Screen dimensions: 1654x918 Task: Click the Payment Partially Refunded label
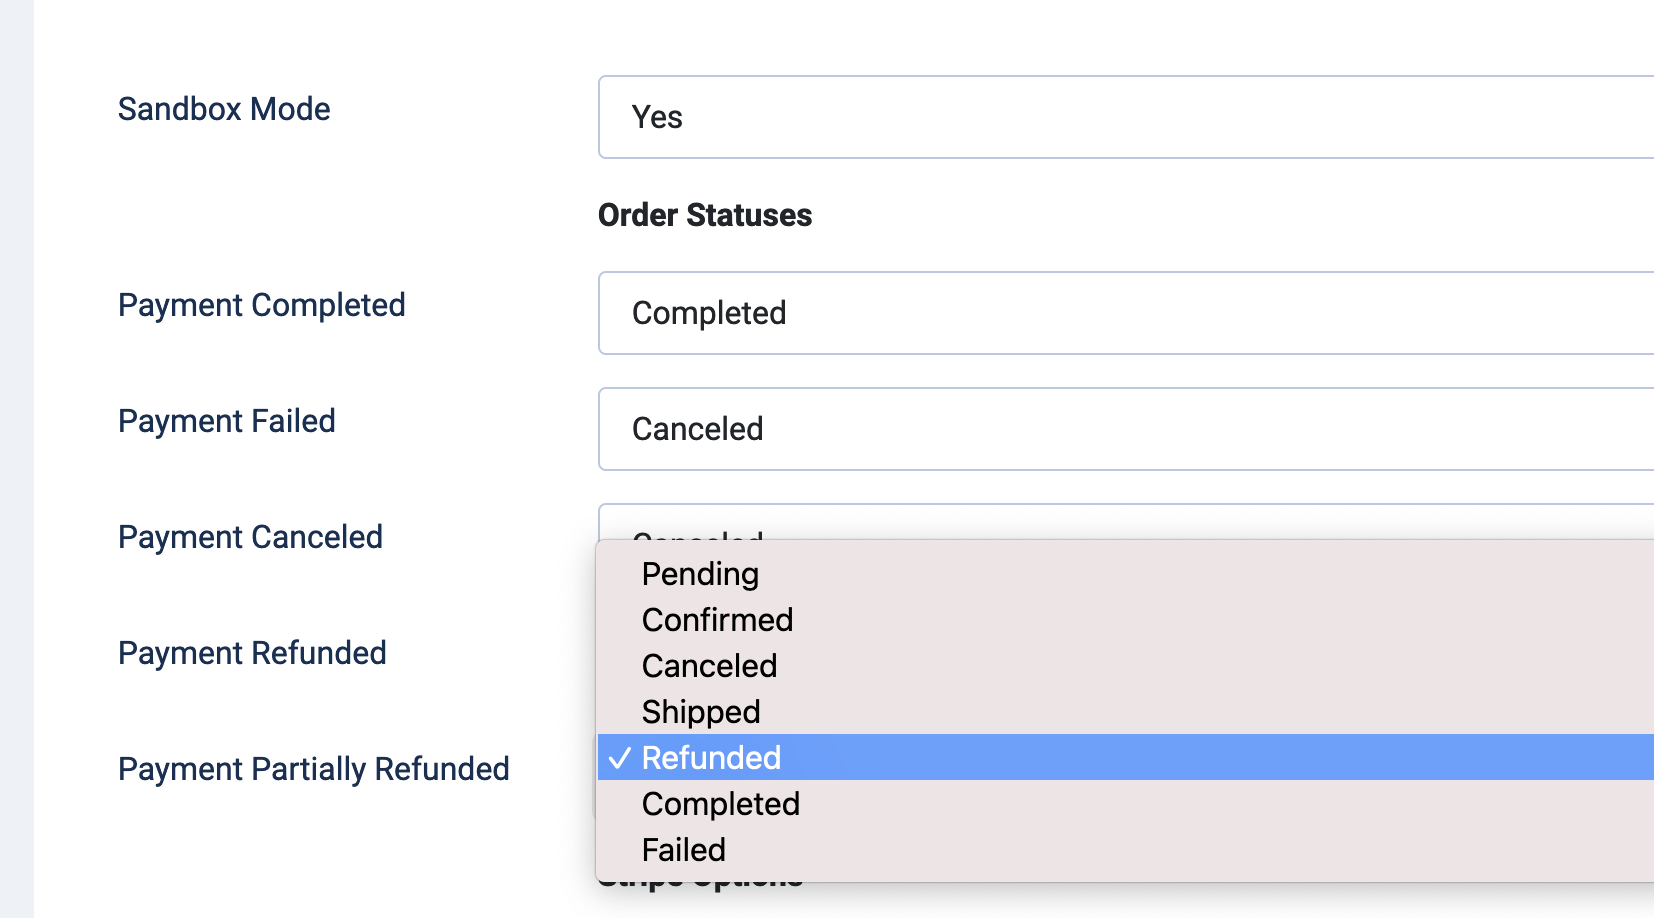point(313,769)
